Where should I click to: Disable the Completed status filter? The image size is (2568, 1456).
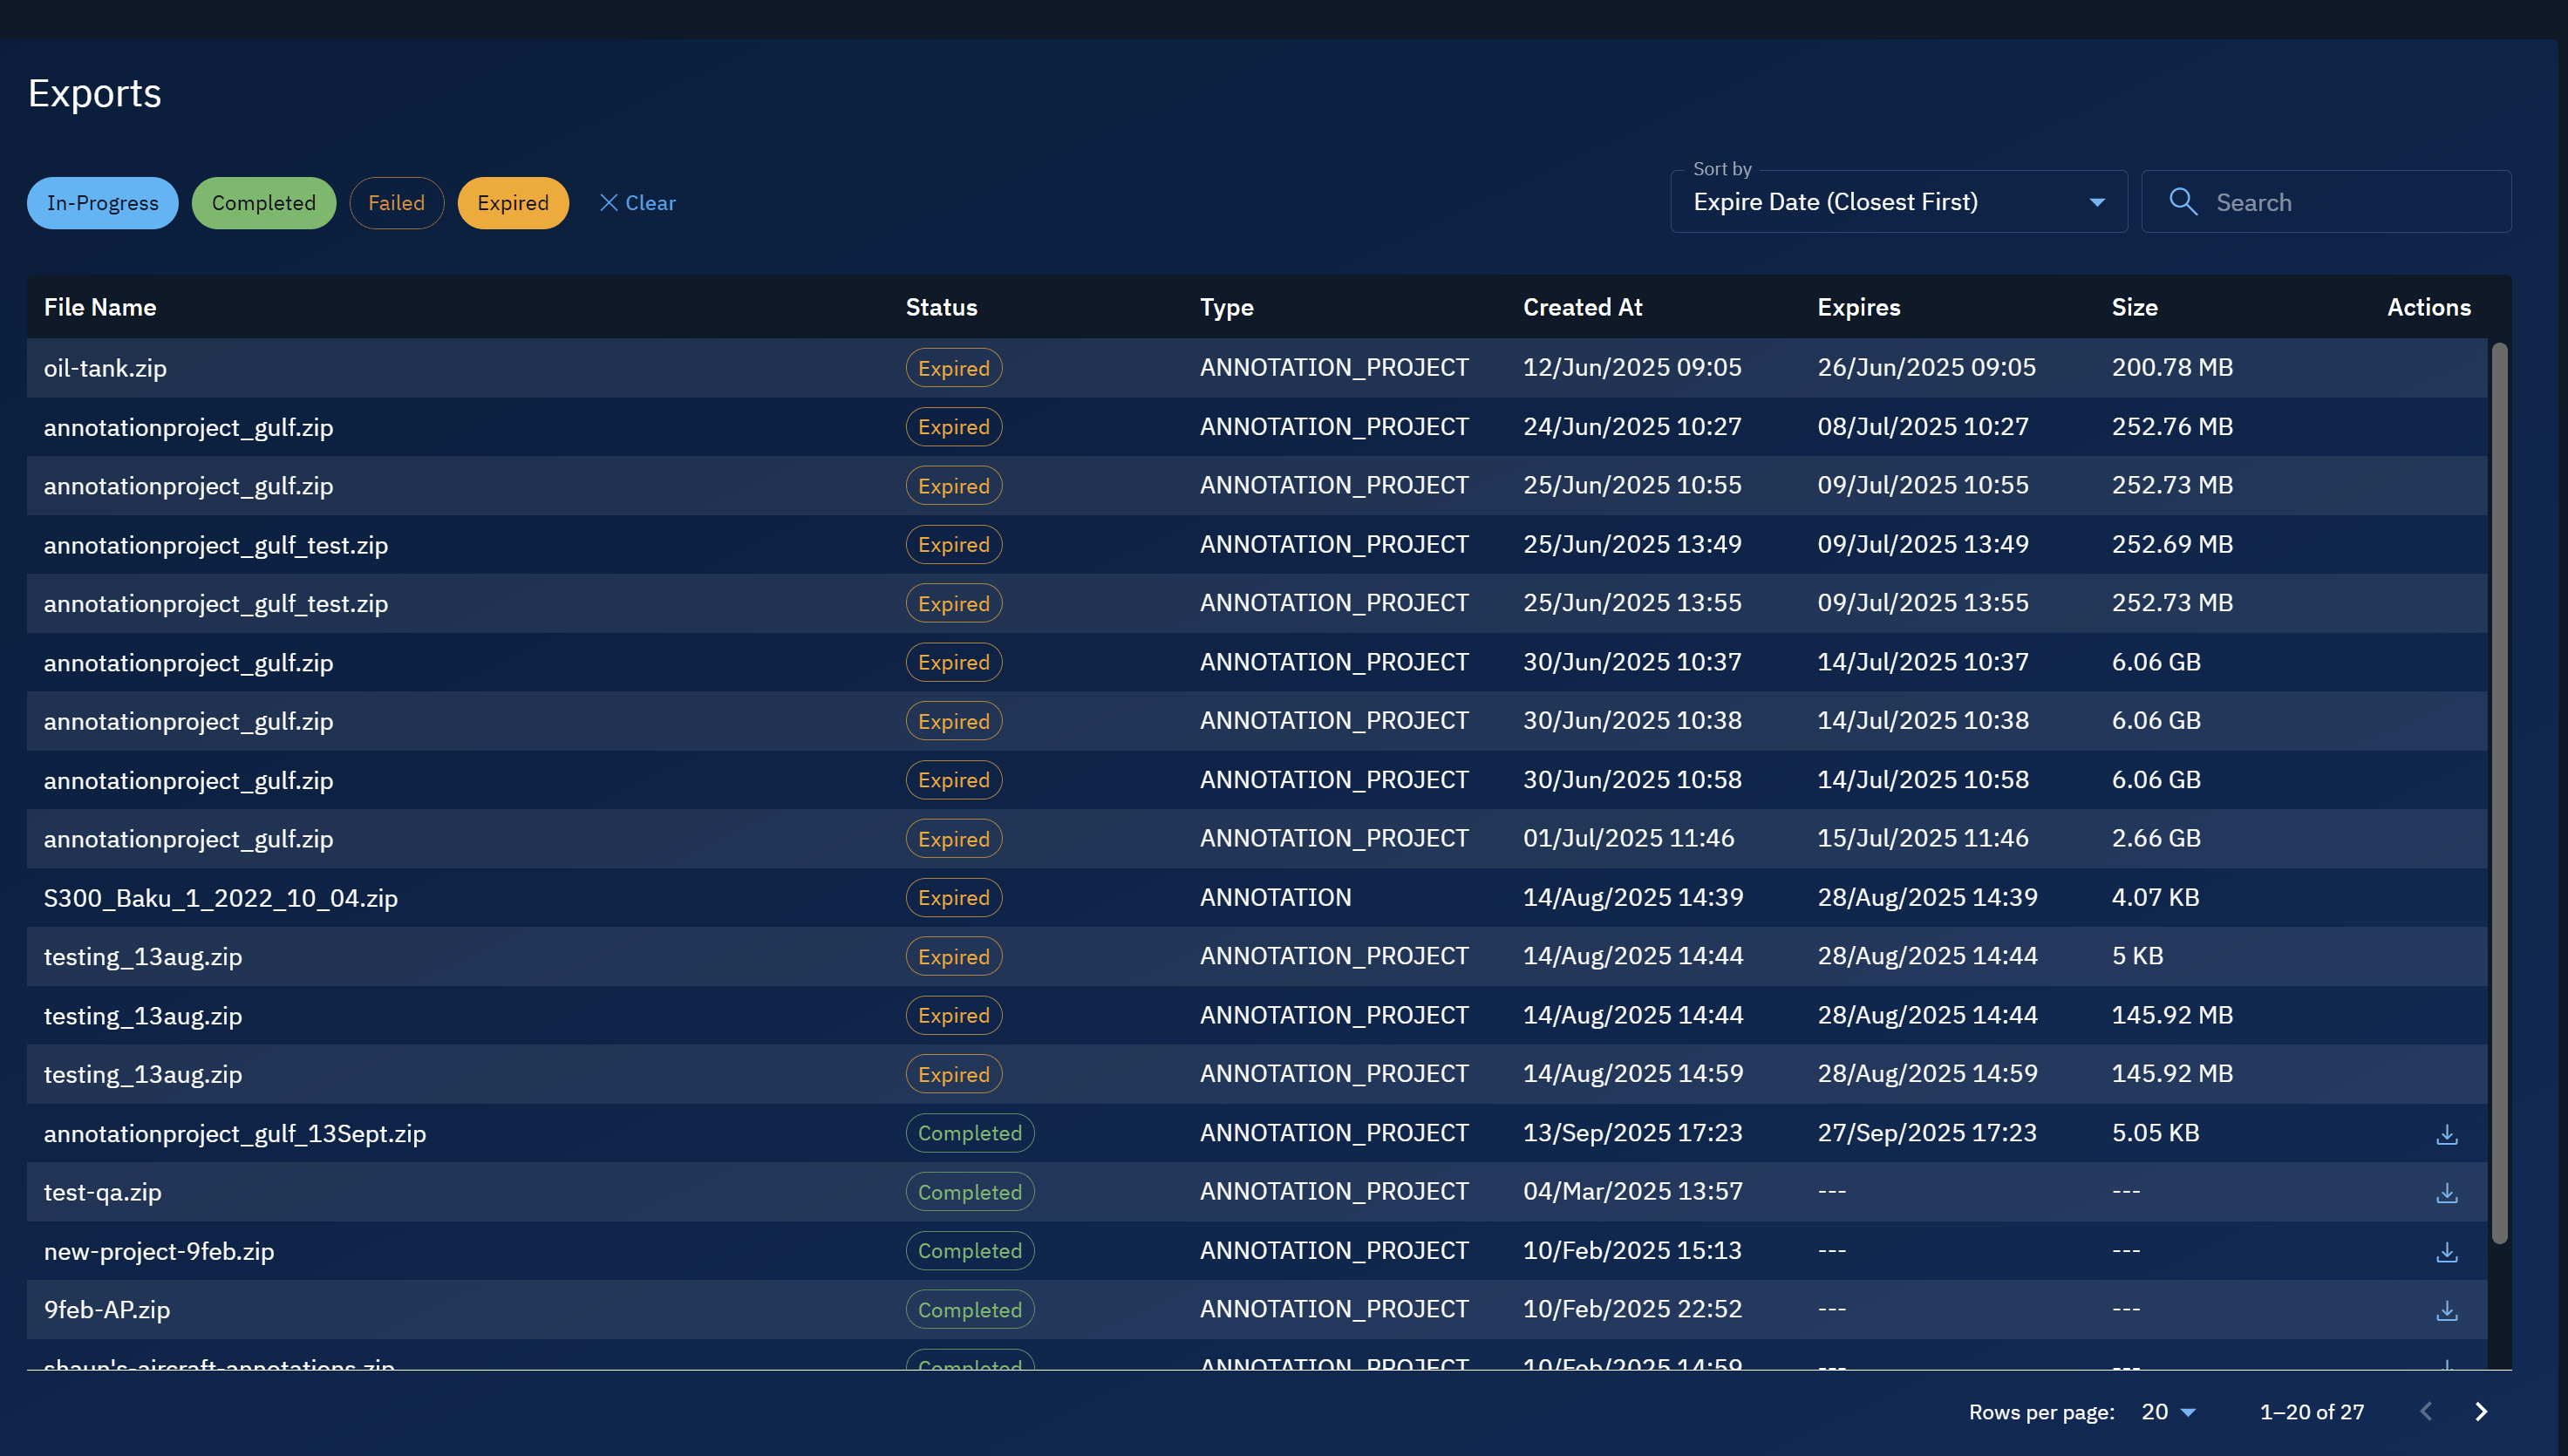pos(263,202)
